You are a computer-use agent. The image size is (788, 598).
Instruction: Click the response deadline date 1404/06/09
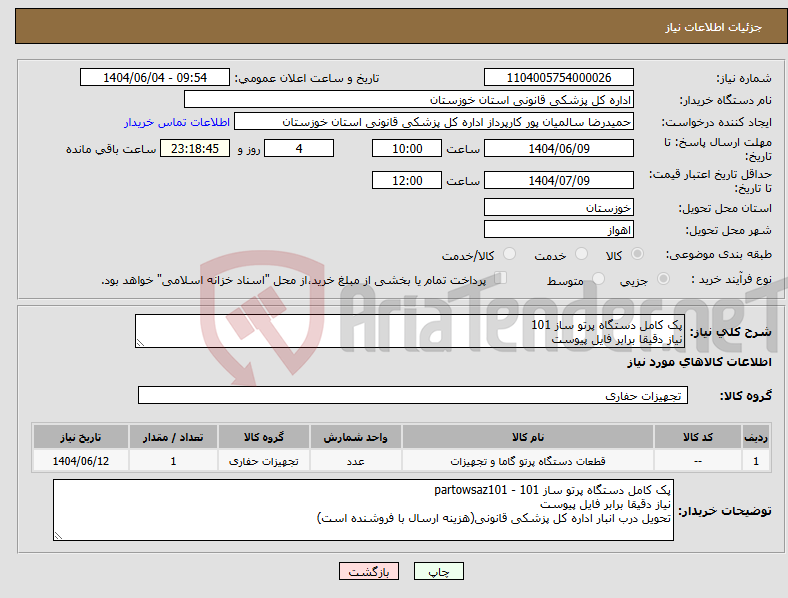coord(559,149)
